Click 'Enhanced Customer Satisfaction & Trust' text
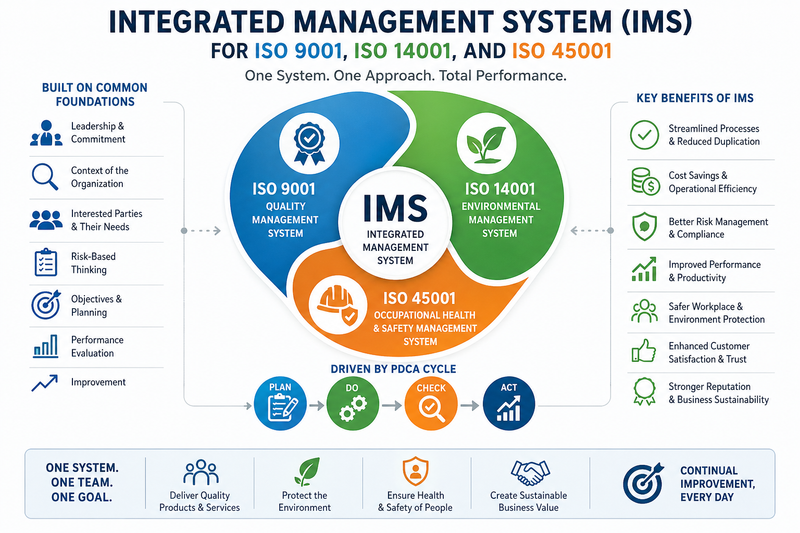 point(709,352)
